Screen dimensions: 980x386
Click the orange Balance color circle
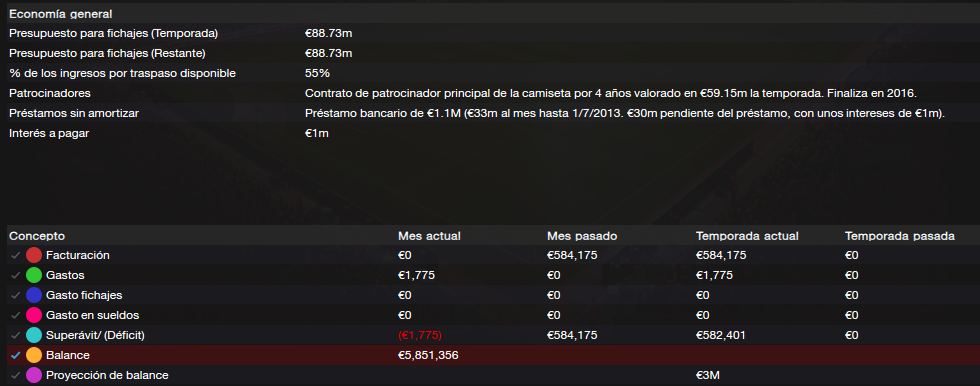[x=34, y=355]
